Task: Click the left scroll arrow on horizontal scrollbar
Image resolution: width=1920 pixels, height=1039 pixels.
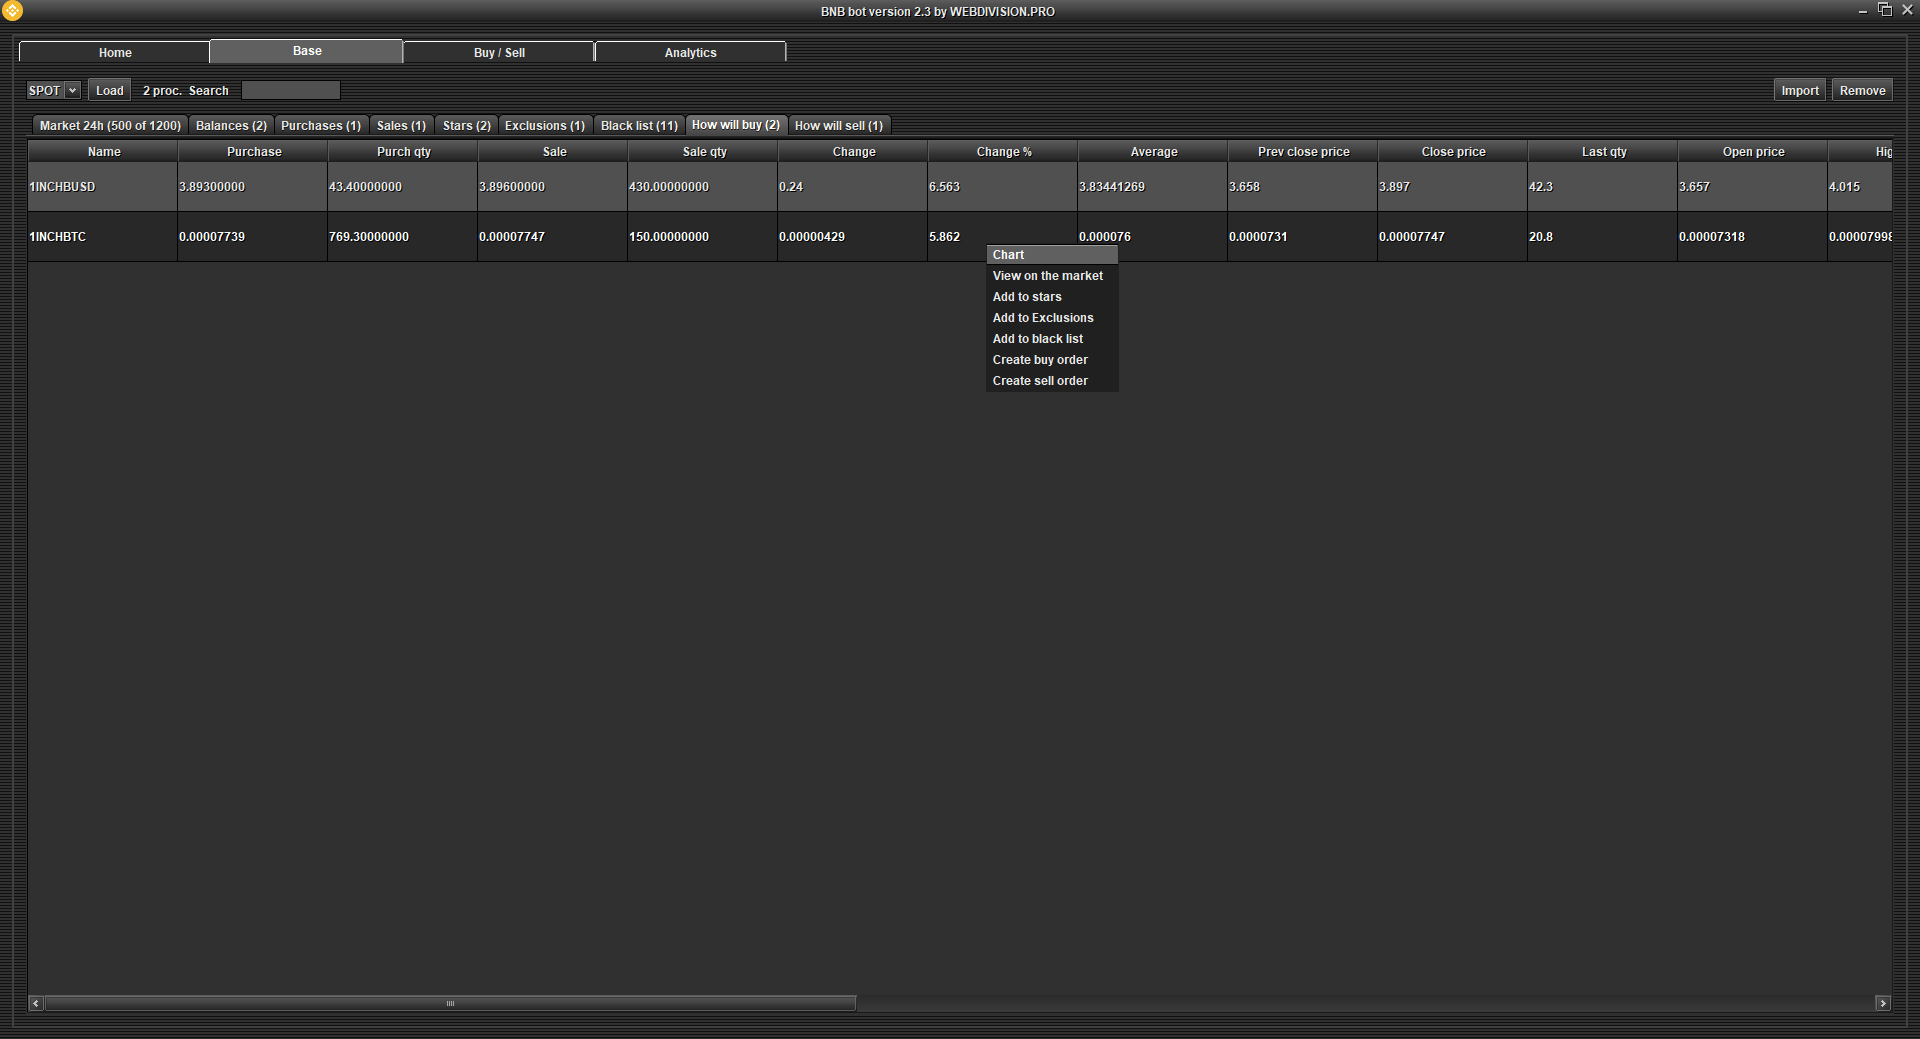Action: coord(36,1003)
